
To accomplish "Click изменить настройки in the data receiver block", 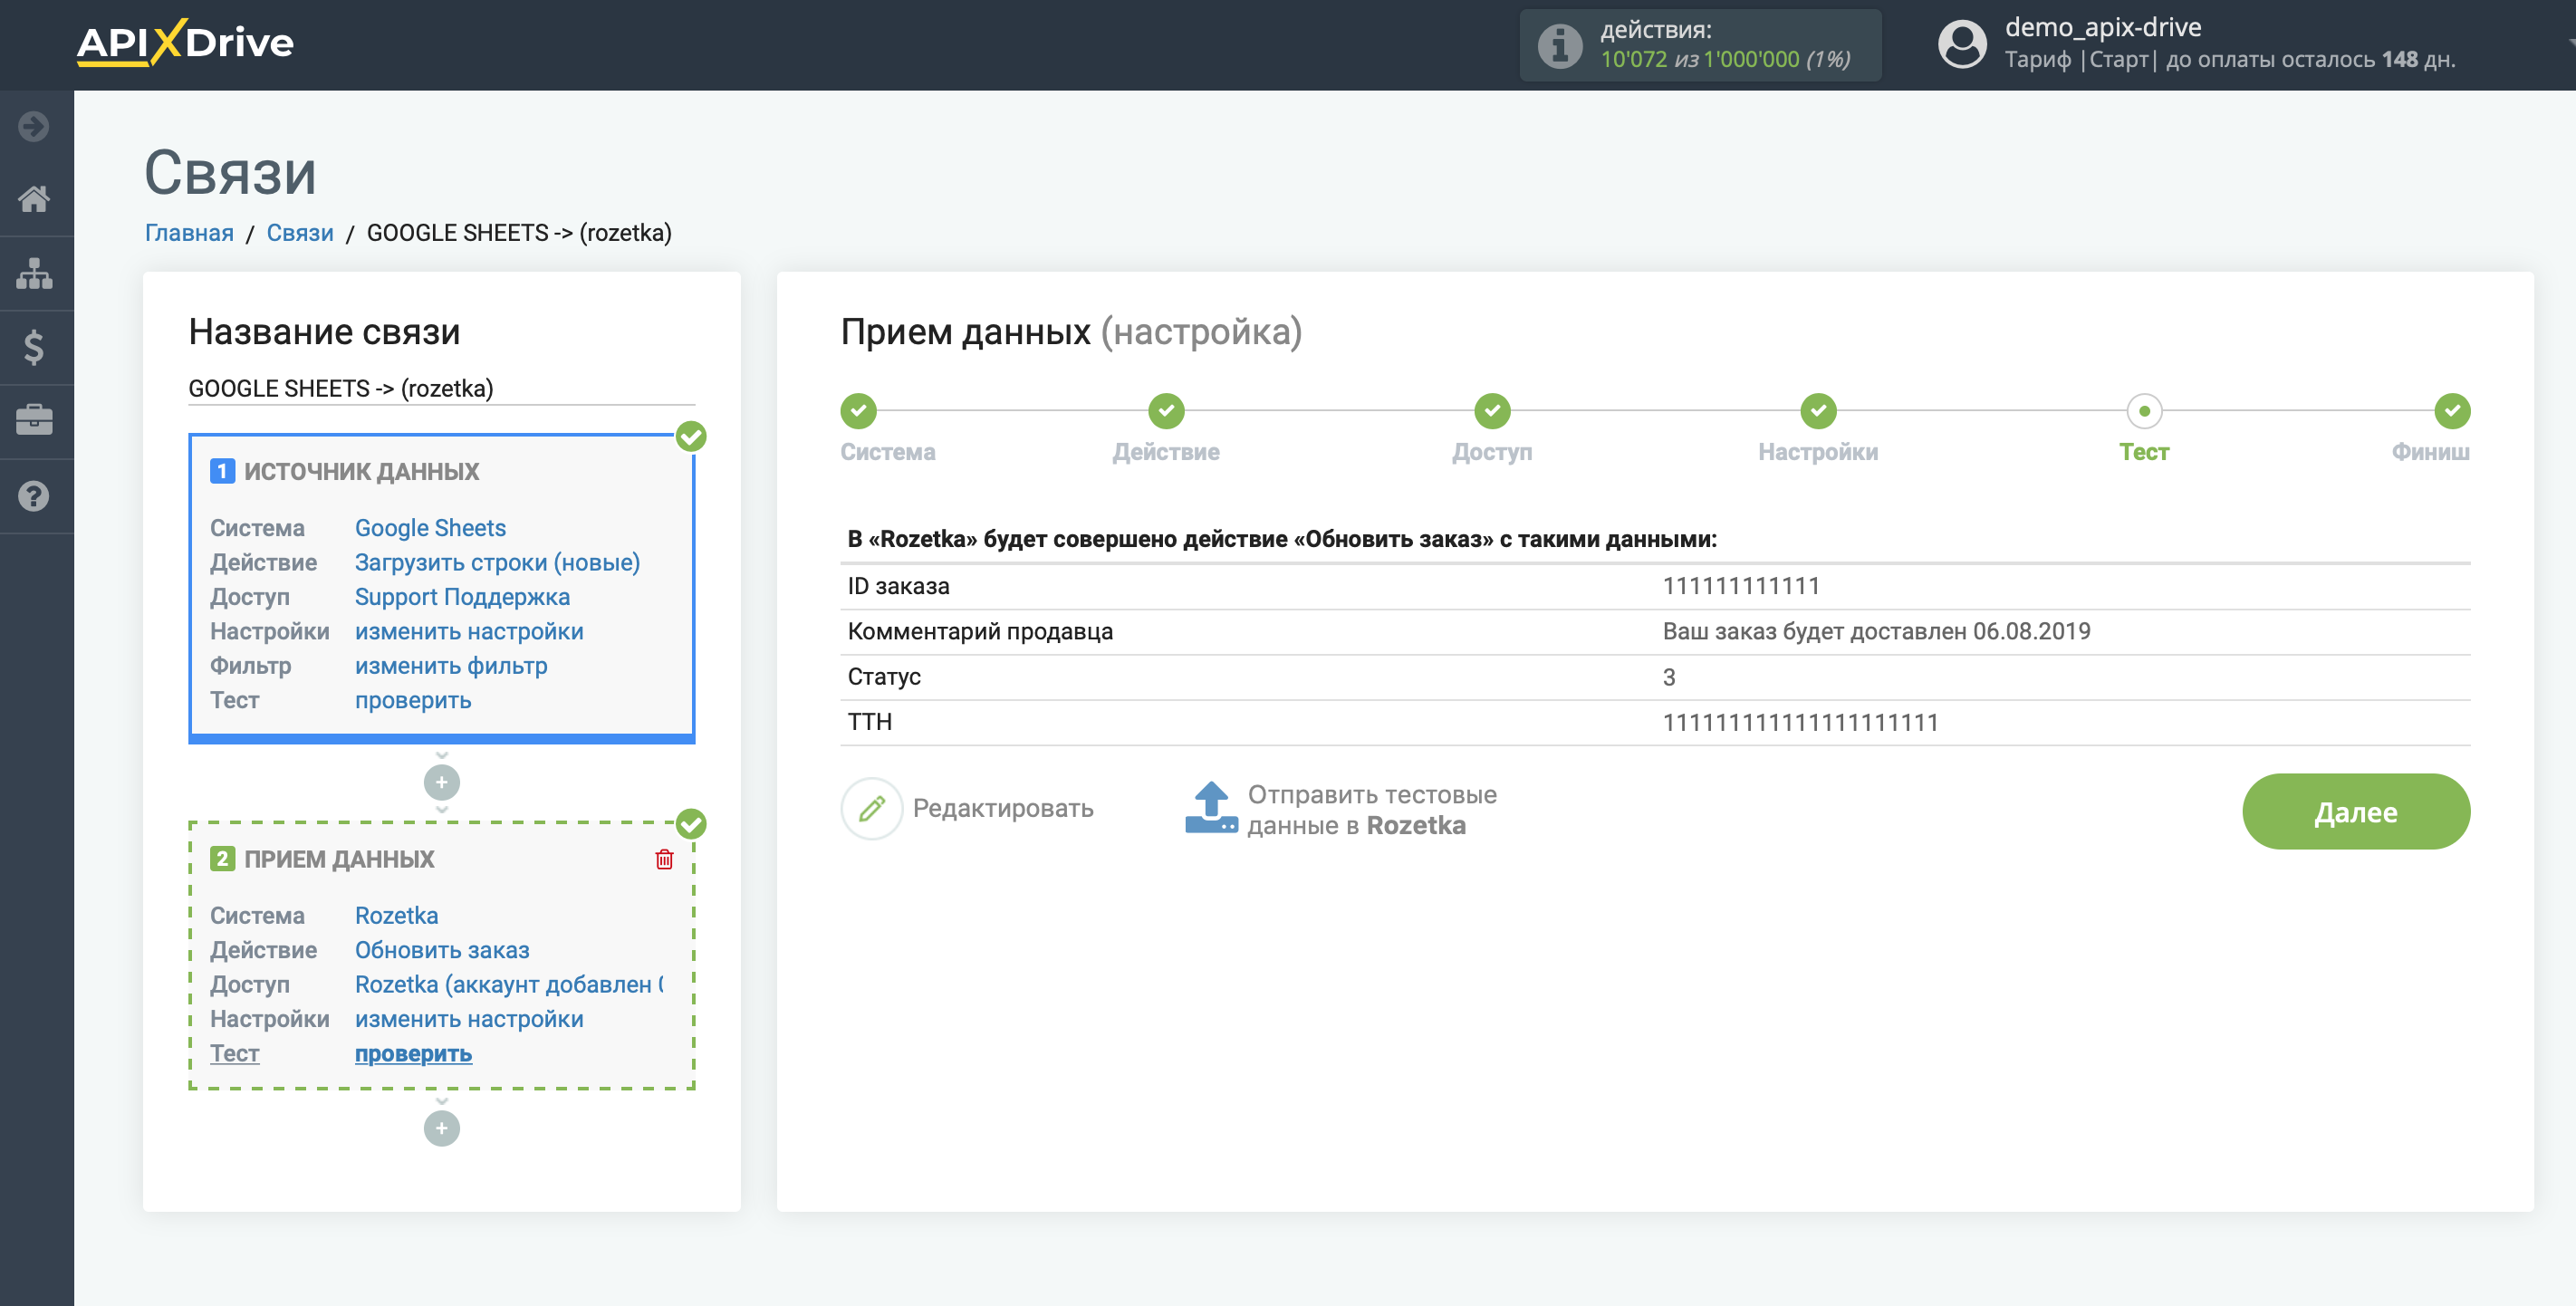I will [469, 1018].
